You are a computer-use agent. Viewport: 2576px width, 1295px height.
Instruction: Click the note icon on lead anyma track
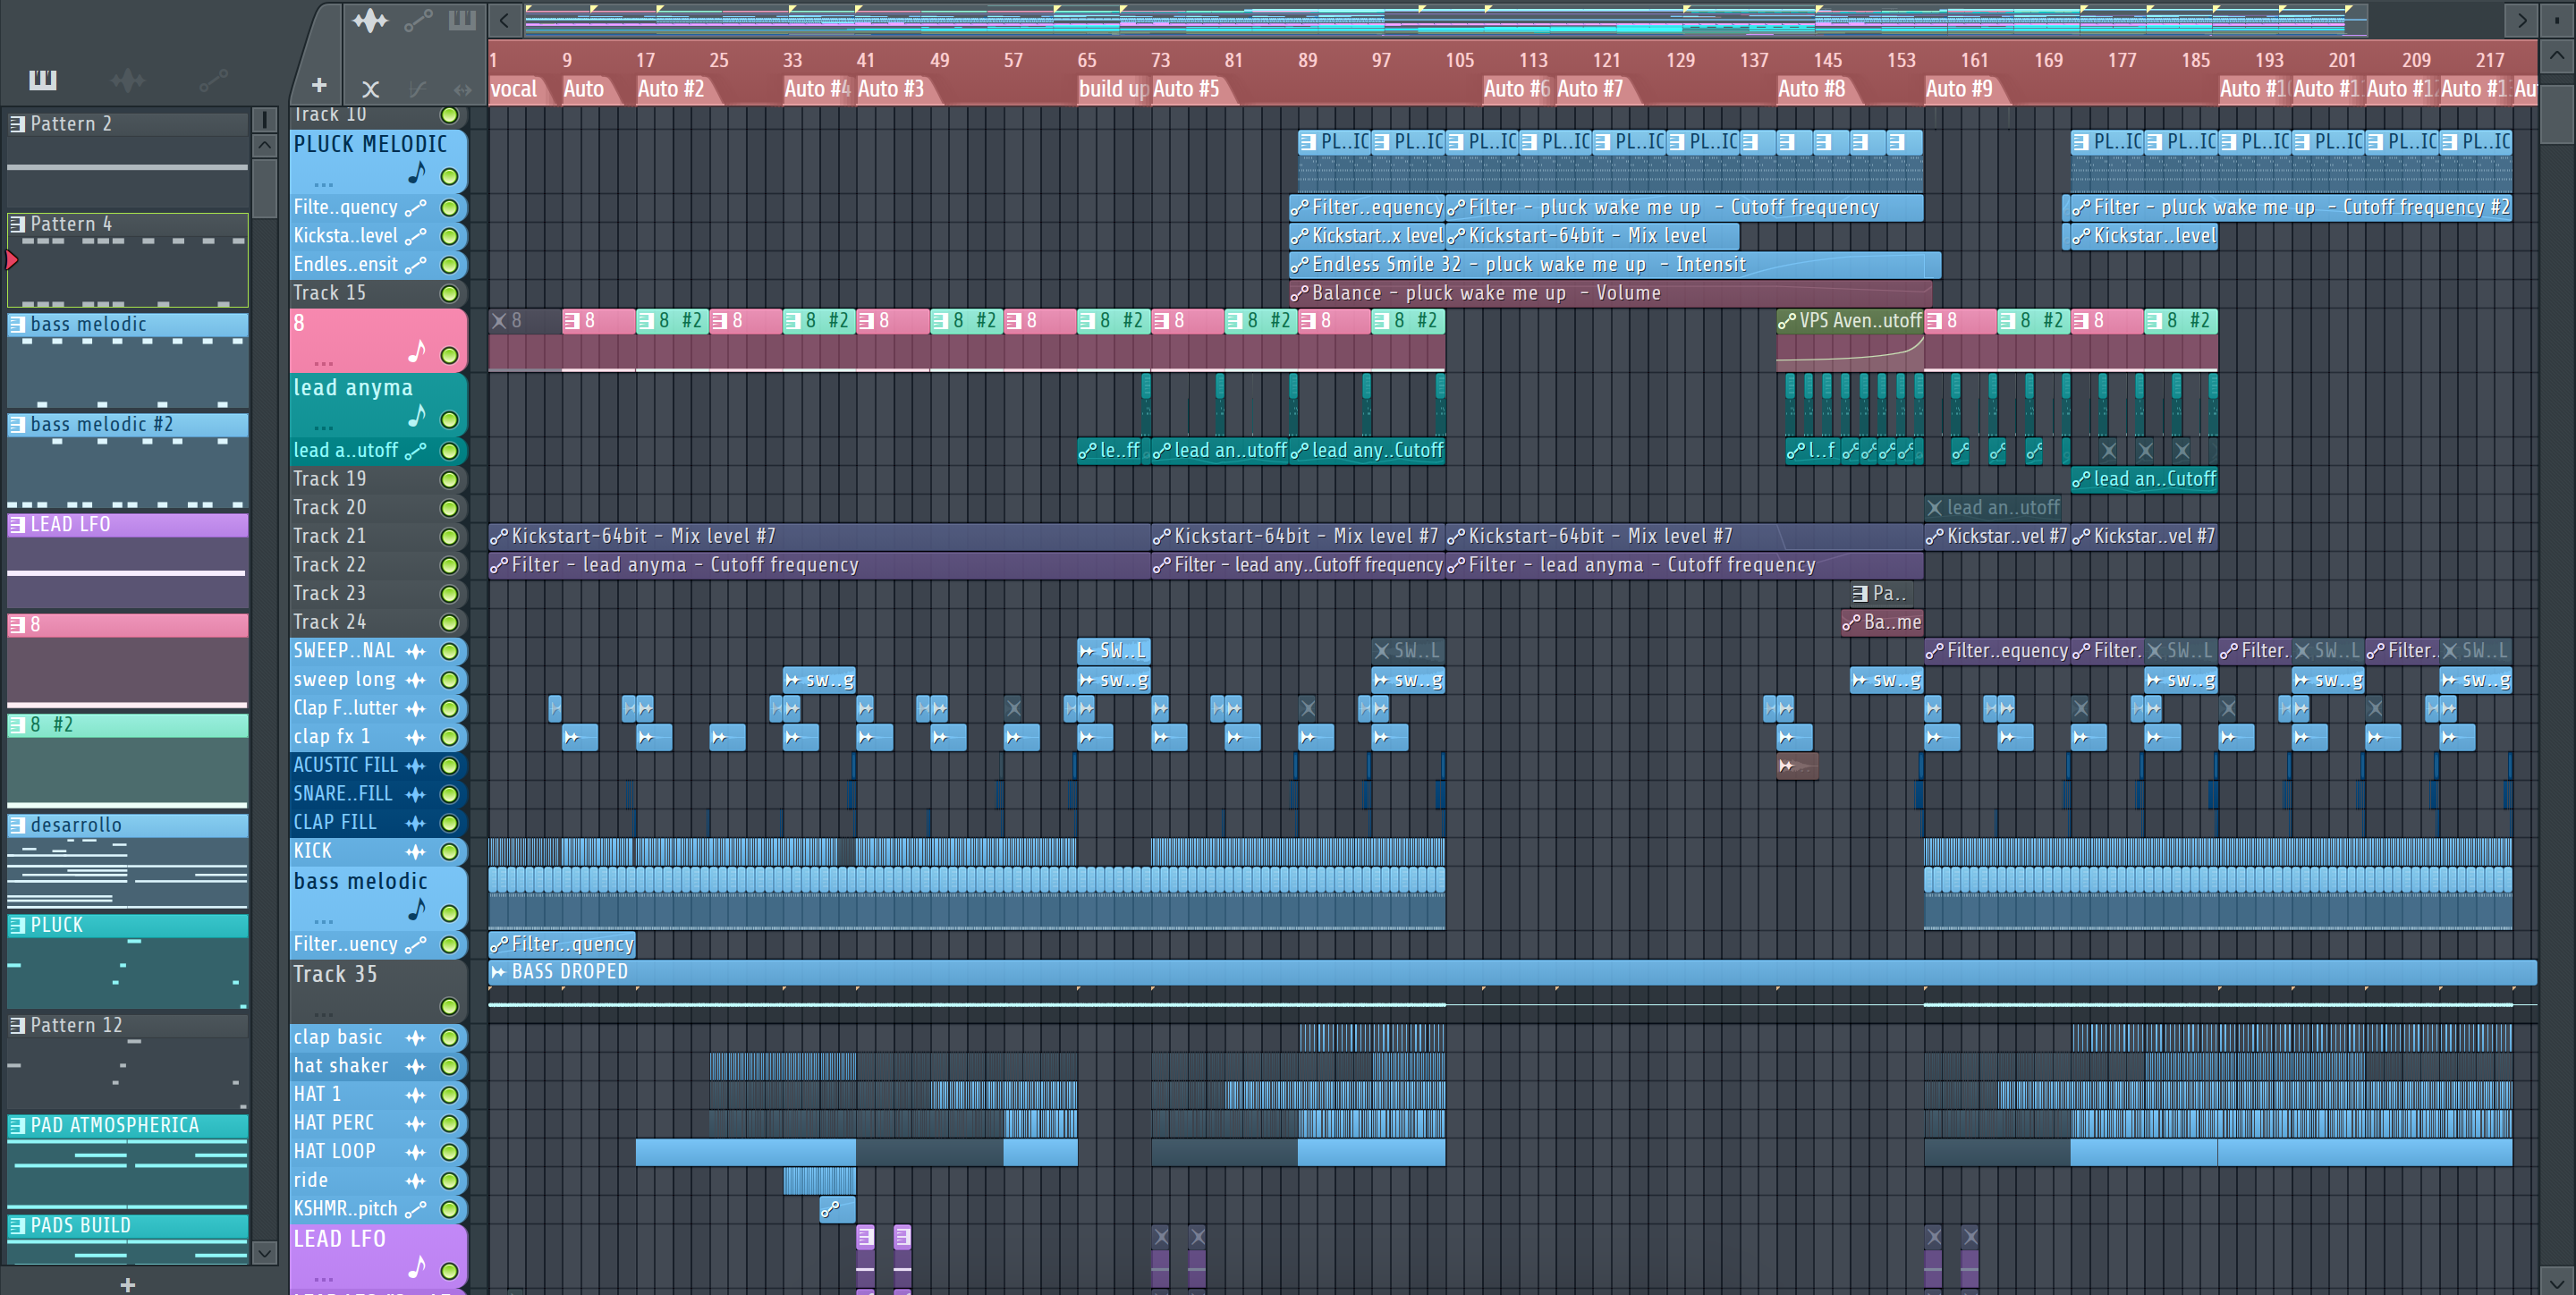[417, 416]
